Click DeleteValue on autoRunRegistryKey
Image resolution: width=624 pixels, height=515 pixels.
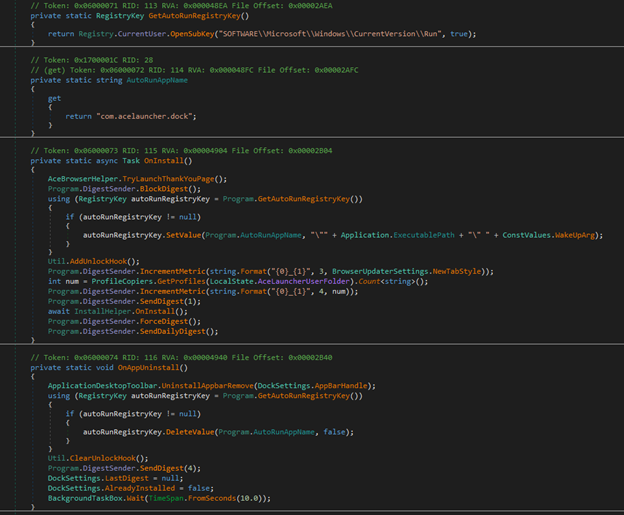click(188, 432)
